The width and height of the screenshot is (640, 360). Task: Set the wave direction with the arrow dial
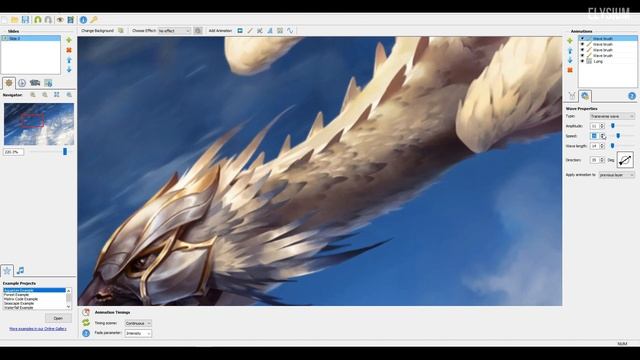click(x=625, y=160)
